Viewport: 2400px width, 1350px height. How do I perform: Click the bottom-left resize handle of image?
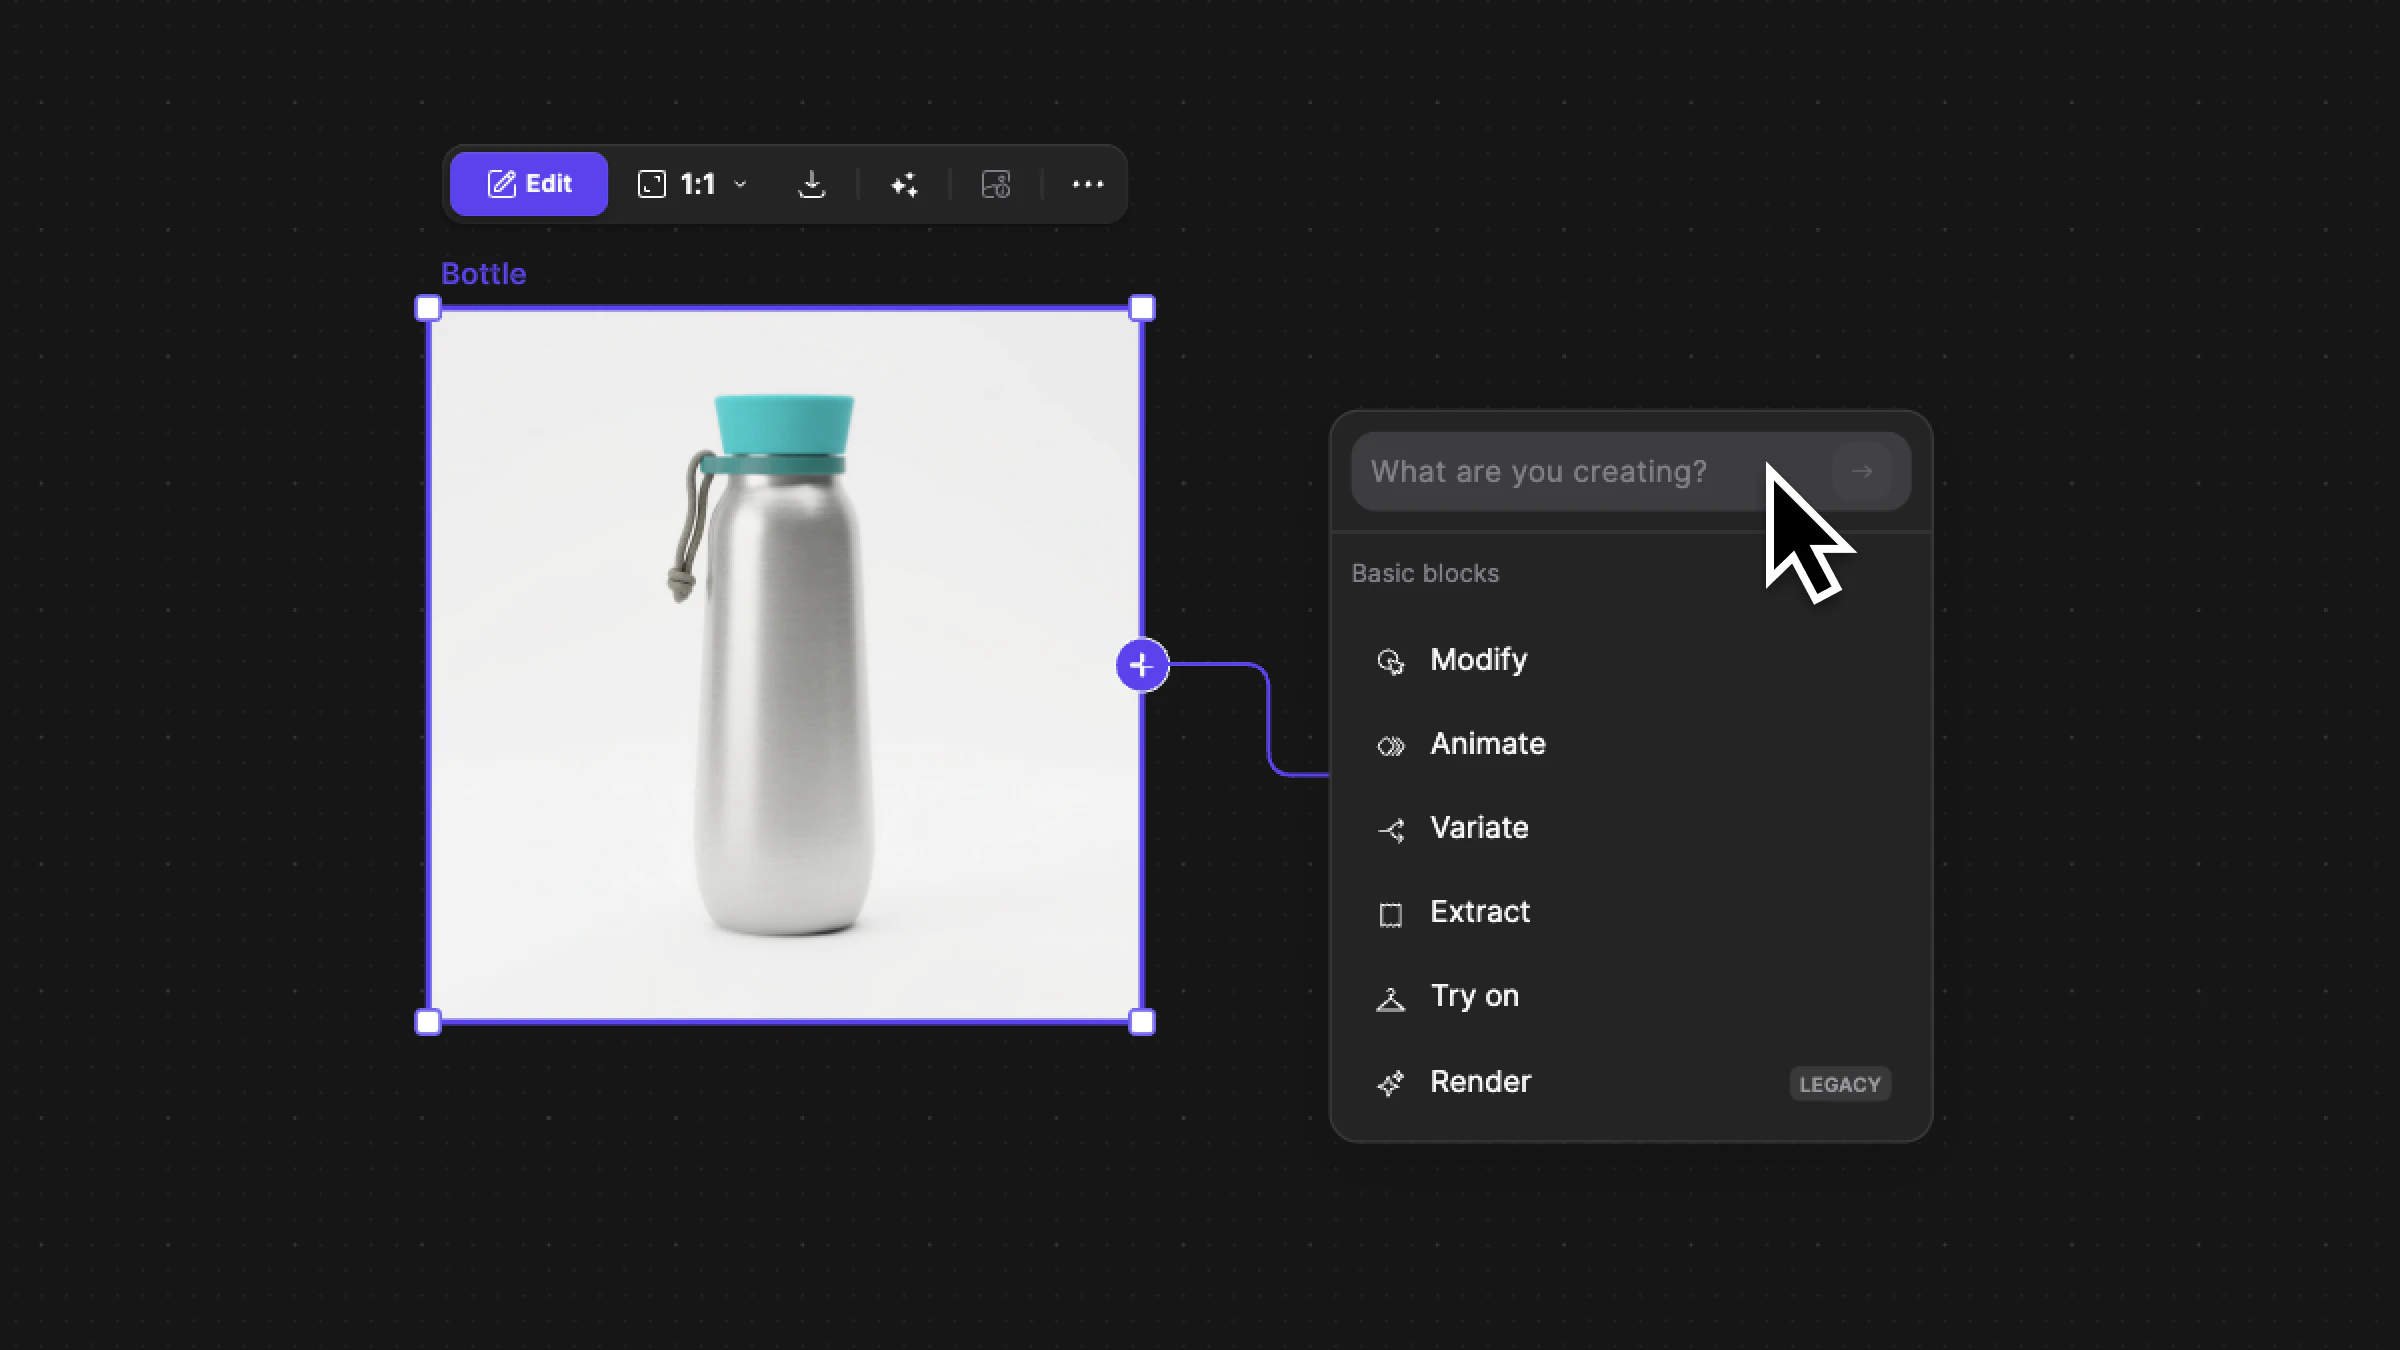(x=428, y=1022)
